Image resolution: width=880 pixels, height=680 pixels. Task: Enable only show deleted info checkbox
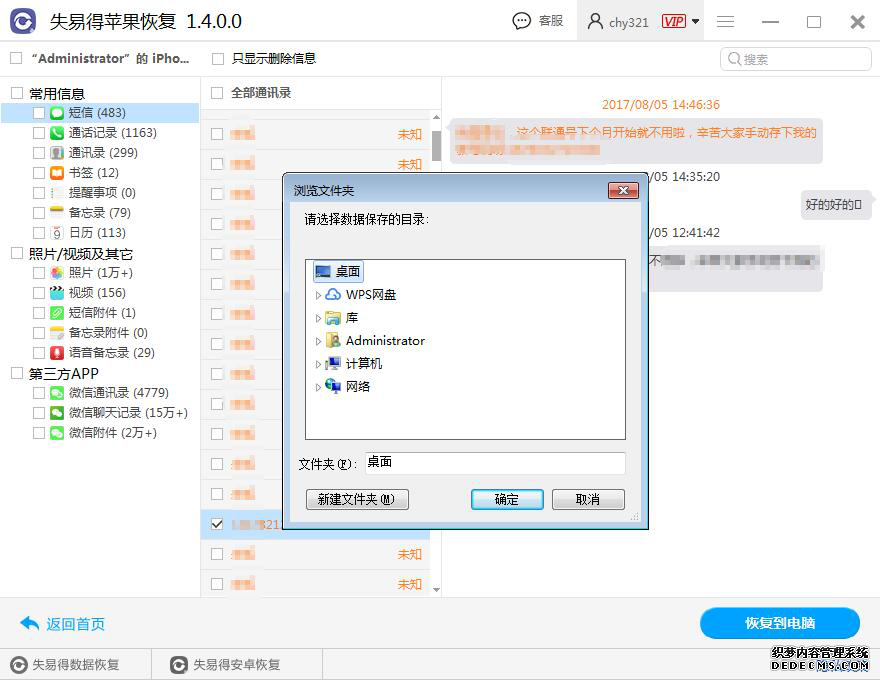[218, 58]
